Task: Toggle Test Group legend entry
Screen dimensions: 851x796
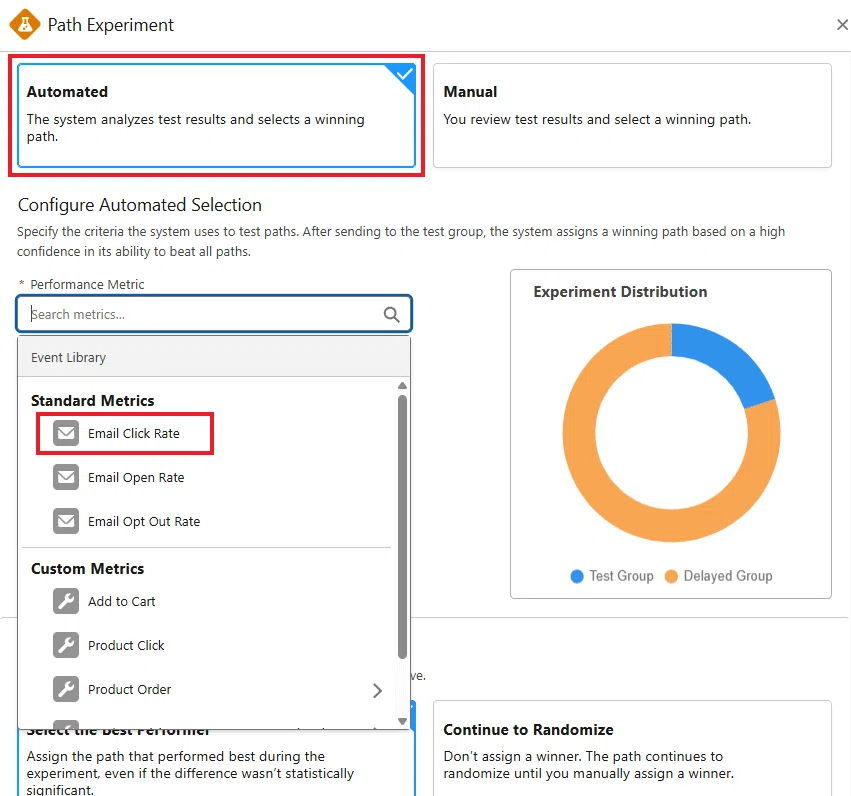Action: 612,576
